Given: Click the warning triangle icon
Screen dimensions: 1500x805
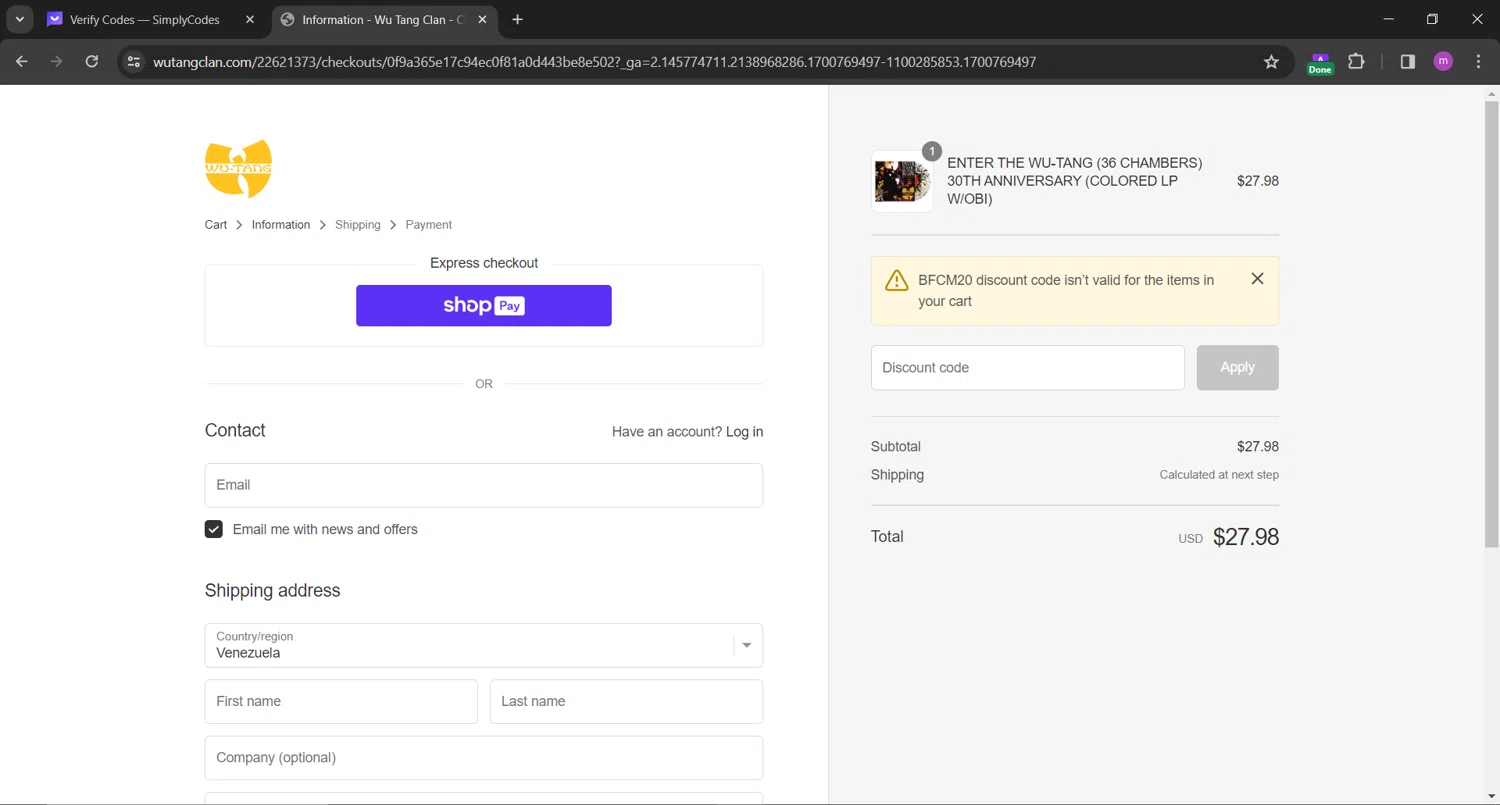Looking at the screenshot, I should [x=896, y=280].
